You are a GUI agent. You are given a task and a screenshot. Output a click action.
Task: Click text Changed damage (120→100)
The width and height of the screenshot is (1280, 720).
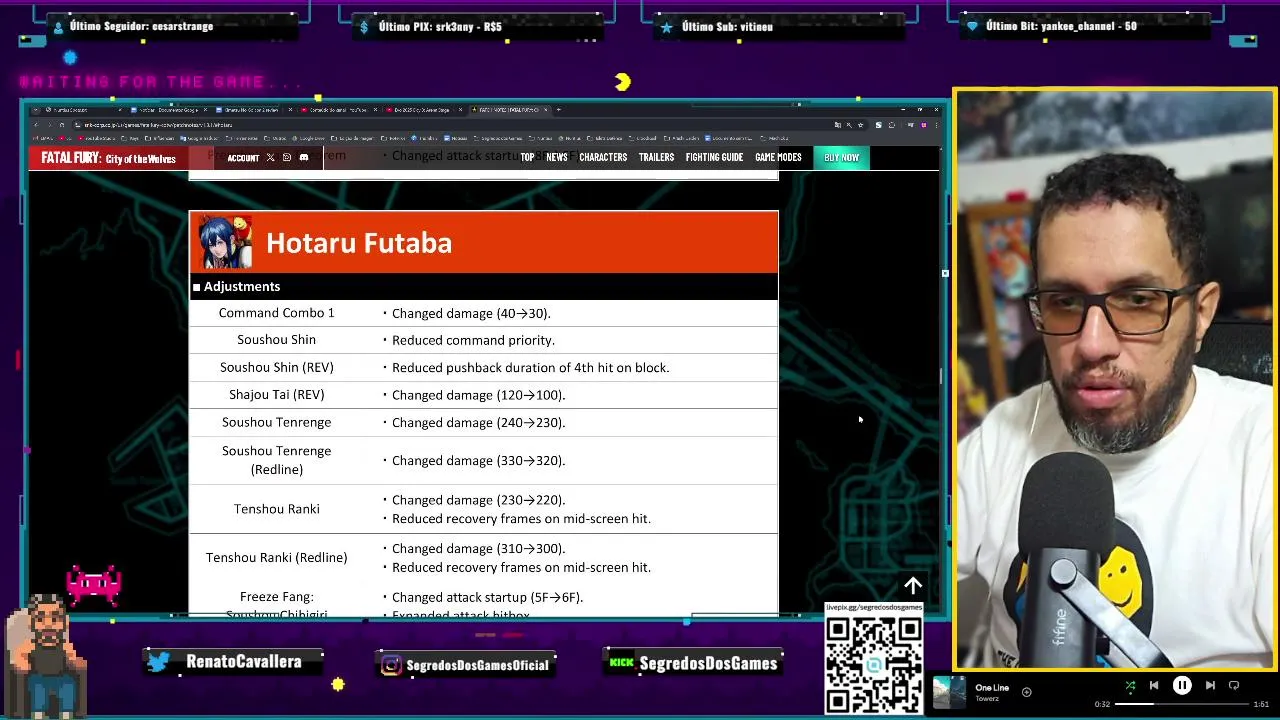[x=478, y=395]
